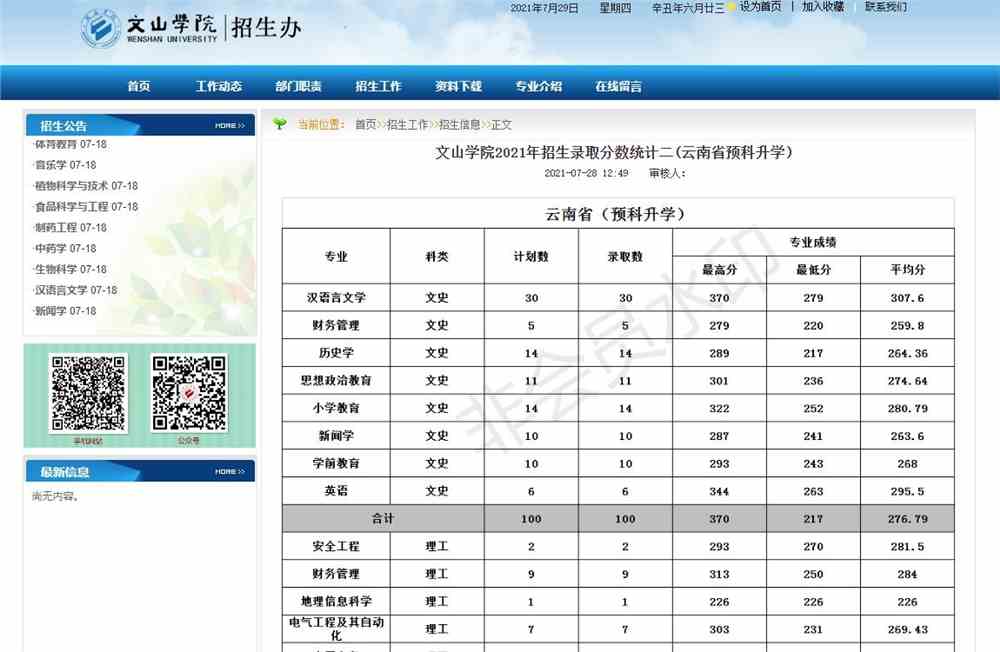The width and height of the screenshot is (1000, 652).
Task: Click the average score 307.6
Action: [x=908, y=298]
